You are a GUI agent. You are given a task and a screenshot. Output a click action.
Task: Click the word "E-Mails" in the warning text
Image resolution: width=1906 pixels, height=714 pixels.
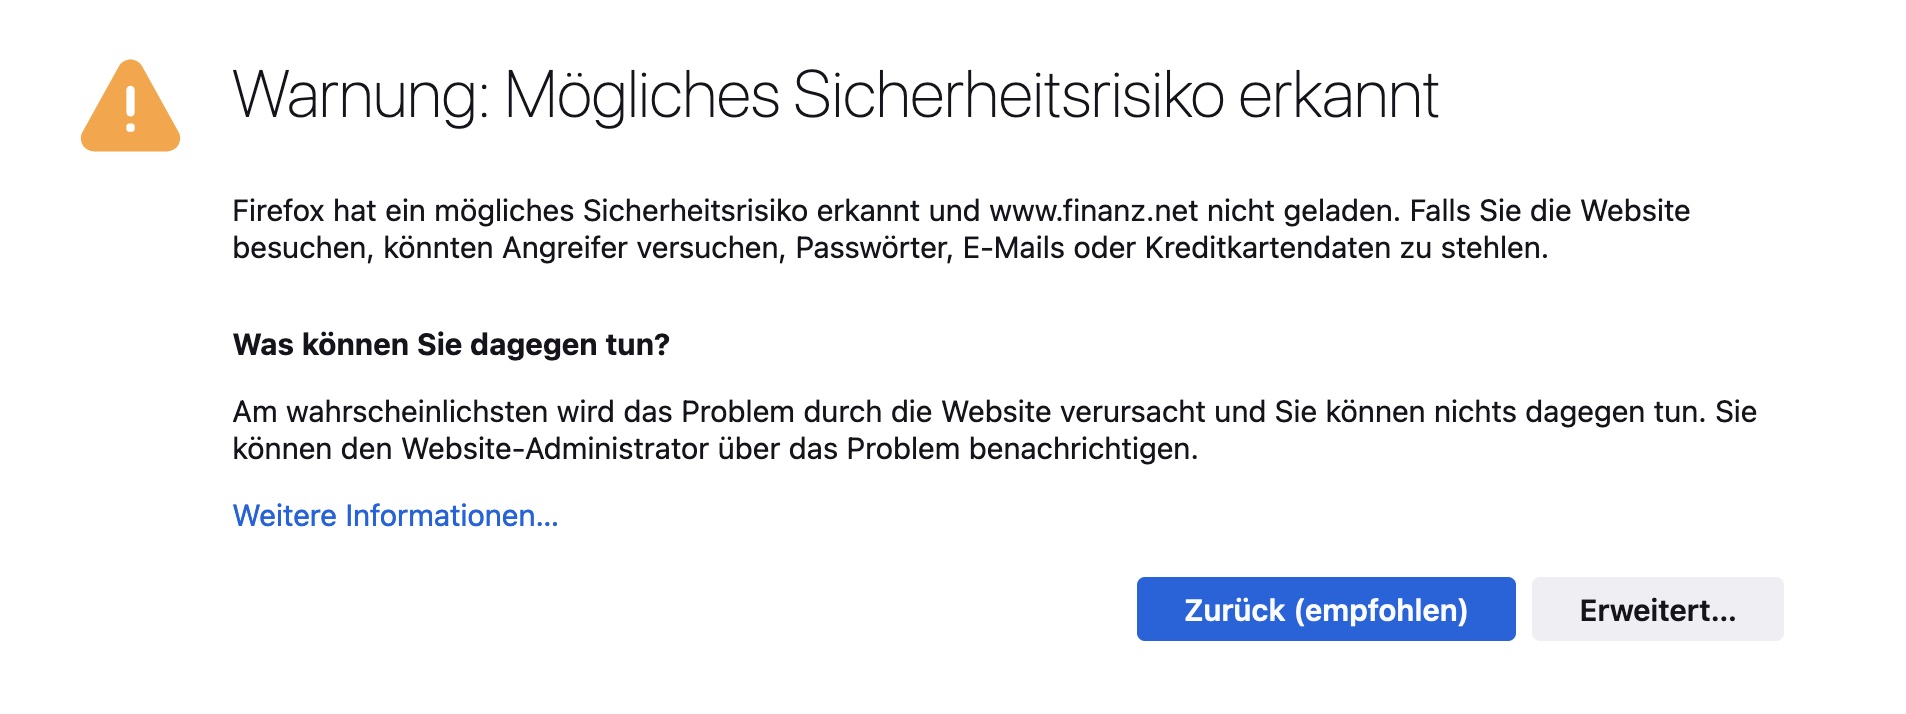click(1013, 248)
